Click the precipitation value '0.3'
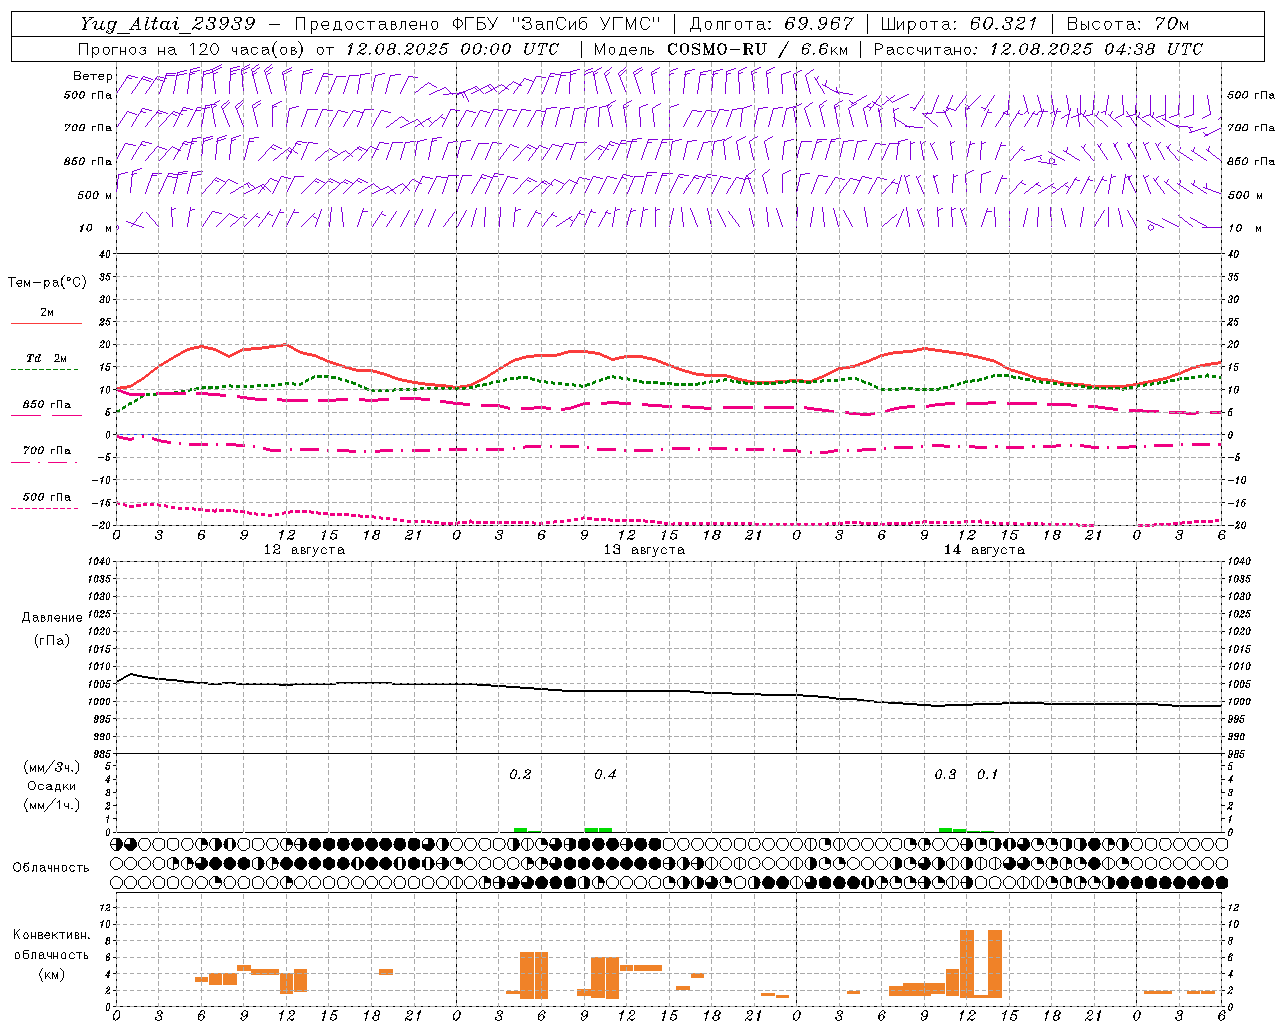Screen dimensions: 1280x1024 [945, 775]
